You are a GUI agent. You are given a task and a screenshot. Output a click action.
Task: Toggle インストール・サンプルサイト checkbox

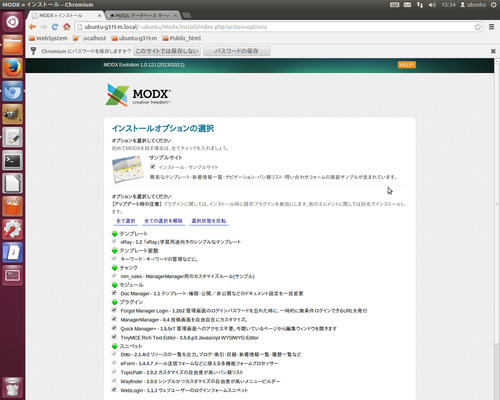pos(153,167)
